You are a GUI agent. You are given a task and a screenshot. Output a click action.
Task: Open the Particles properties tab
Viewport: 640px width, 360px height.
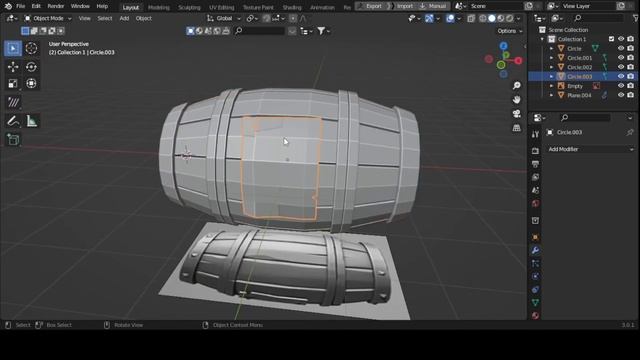click(536, 263)
